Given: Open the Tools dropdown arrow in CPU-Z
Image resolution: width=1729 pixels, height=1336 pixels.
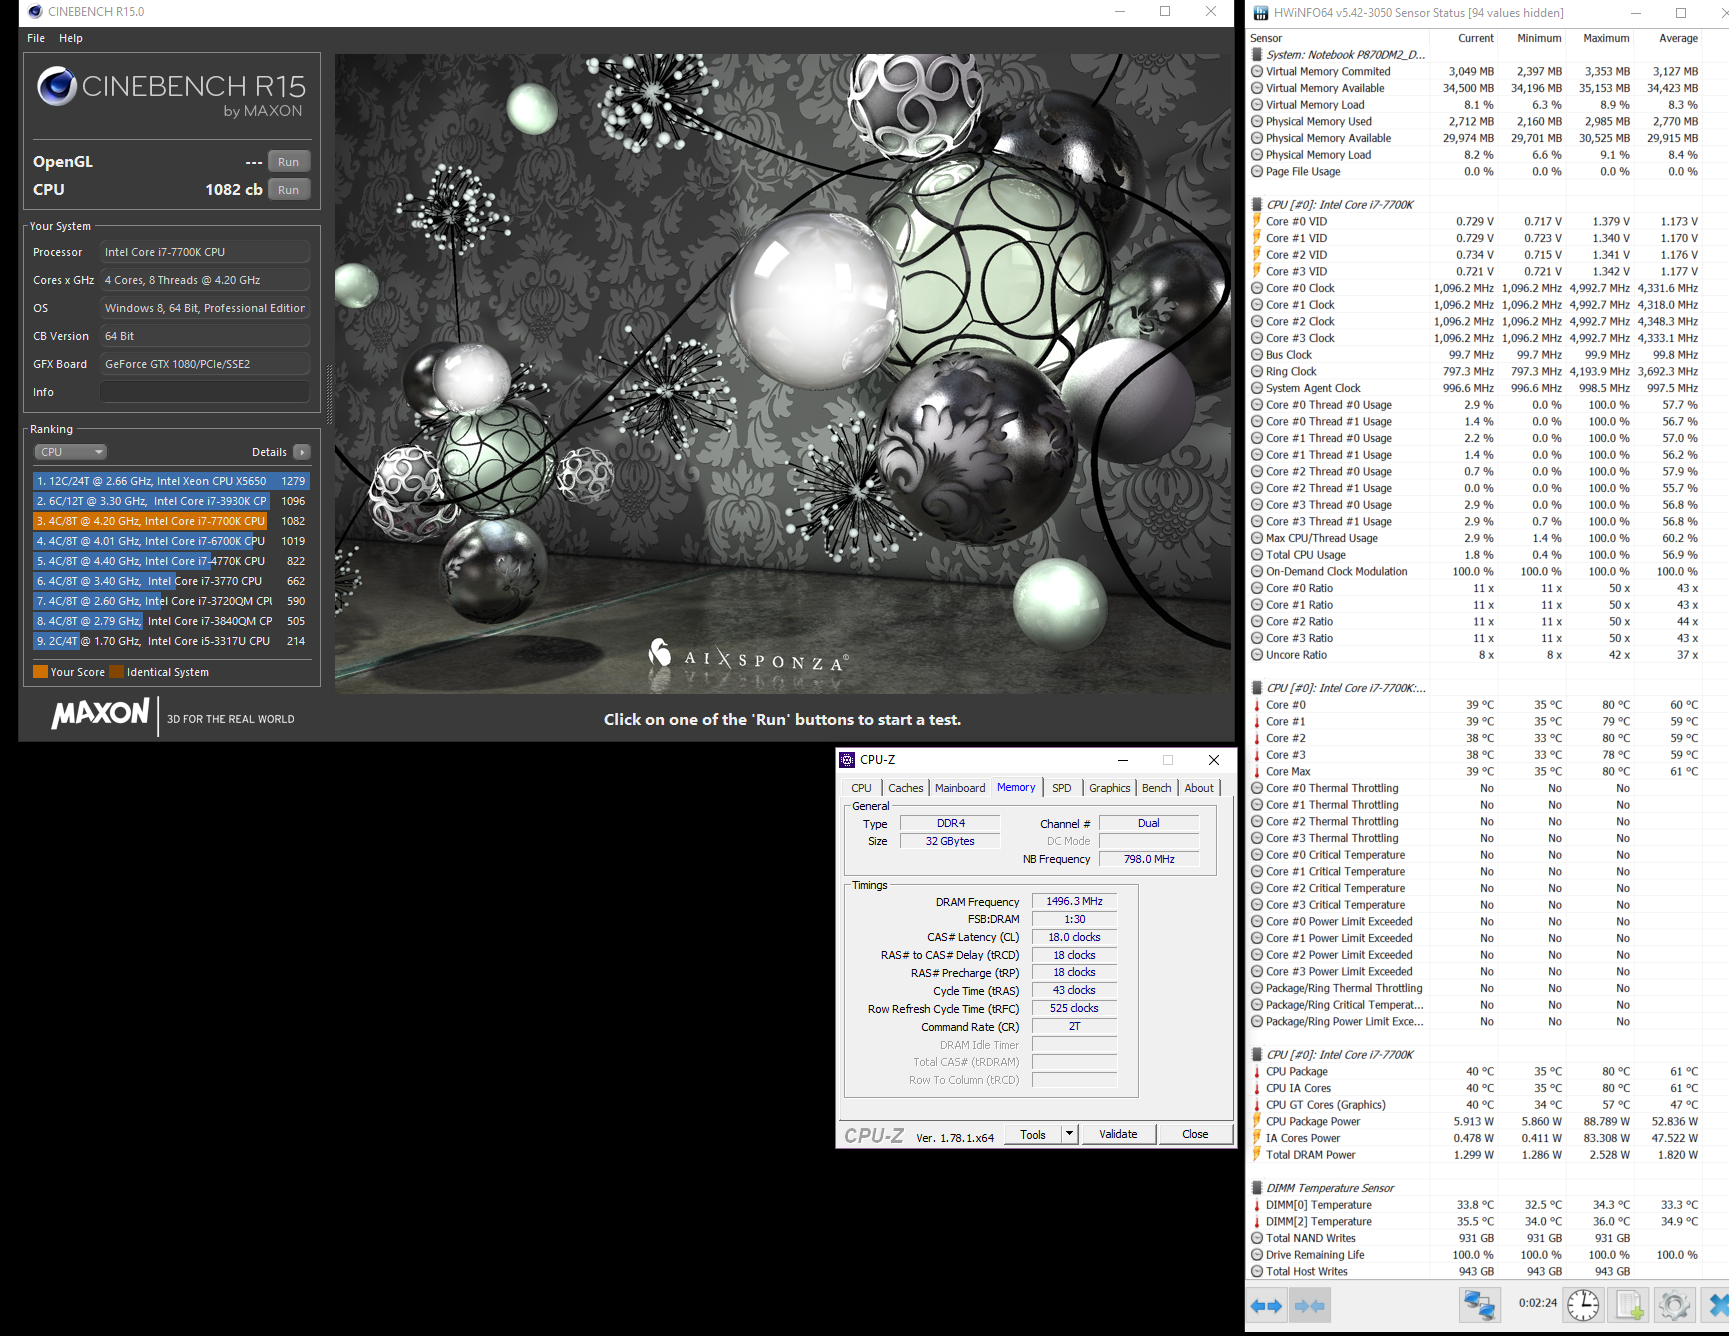Looking at the screenshot, I should point(1069,1134).
